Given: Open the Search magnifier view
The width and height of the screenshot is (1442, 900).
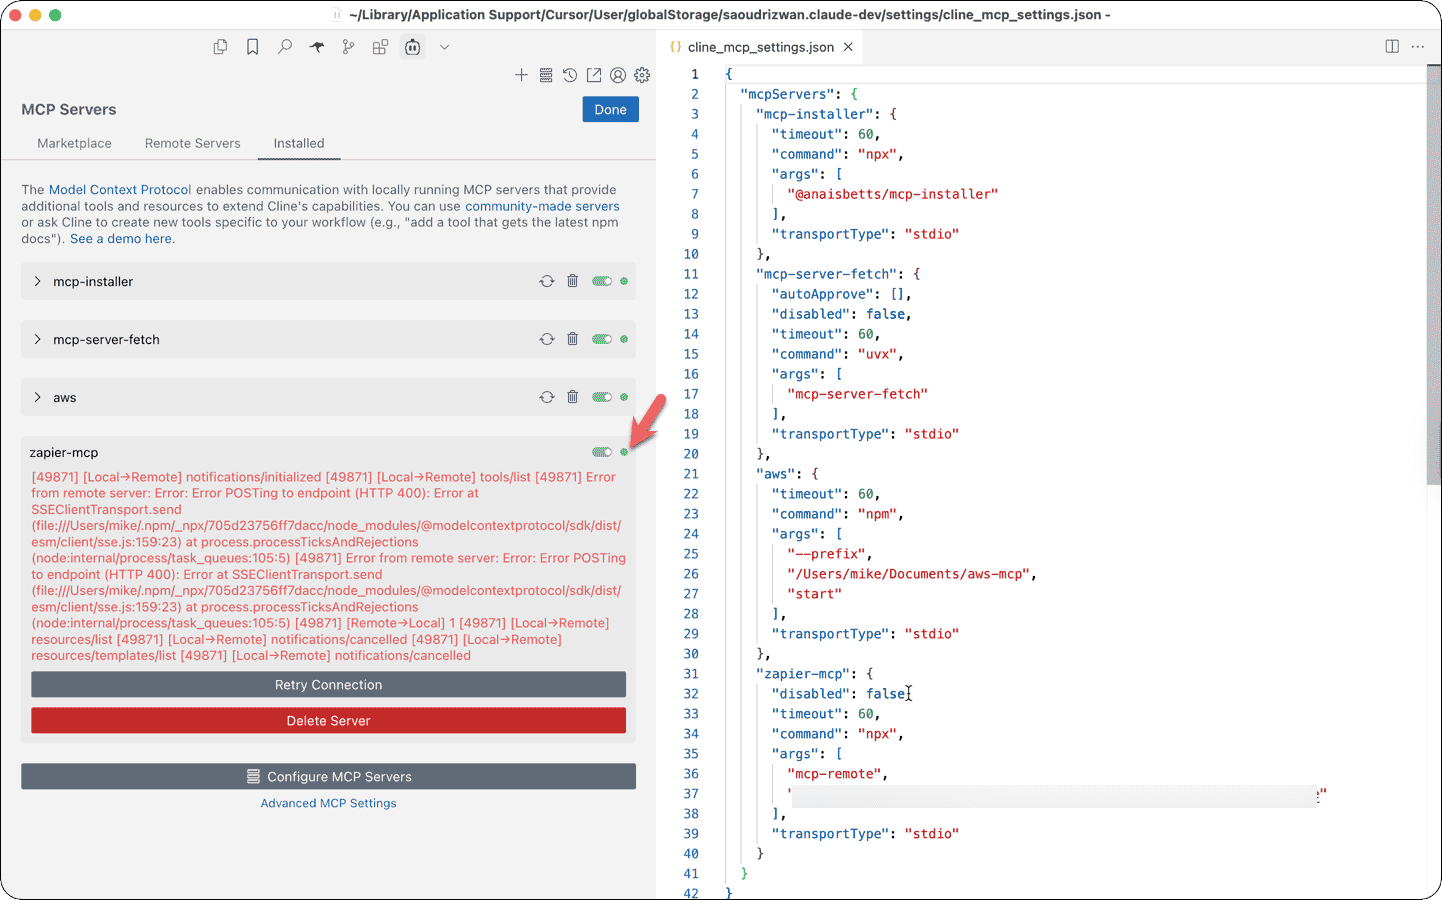Looking at the screenshot, I should click(285, 47).
